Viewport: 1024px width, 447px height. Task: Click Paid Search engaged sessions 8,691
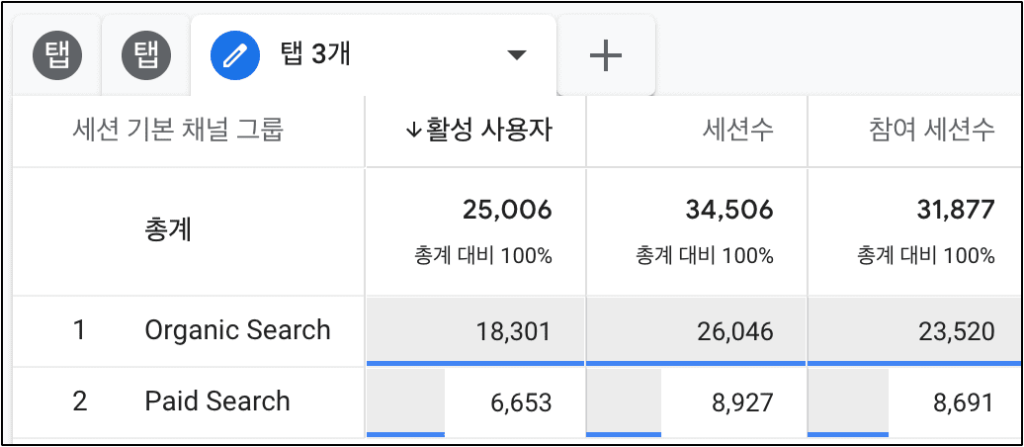(x=964, y=403)
